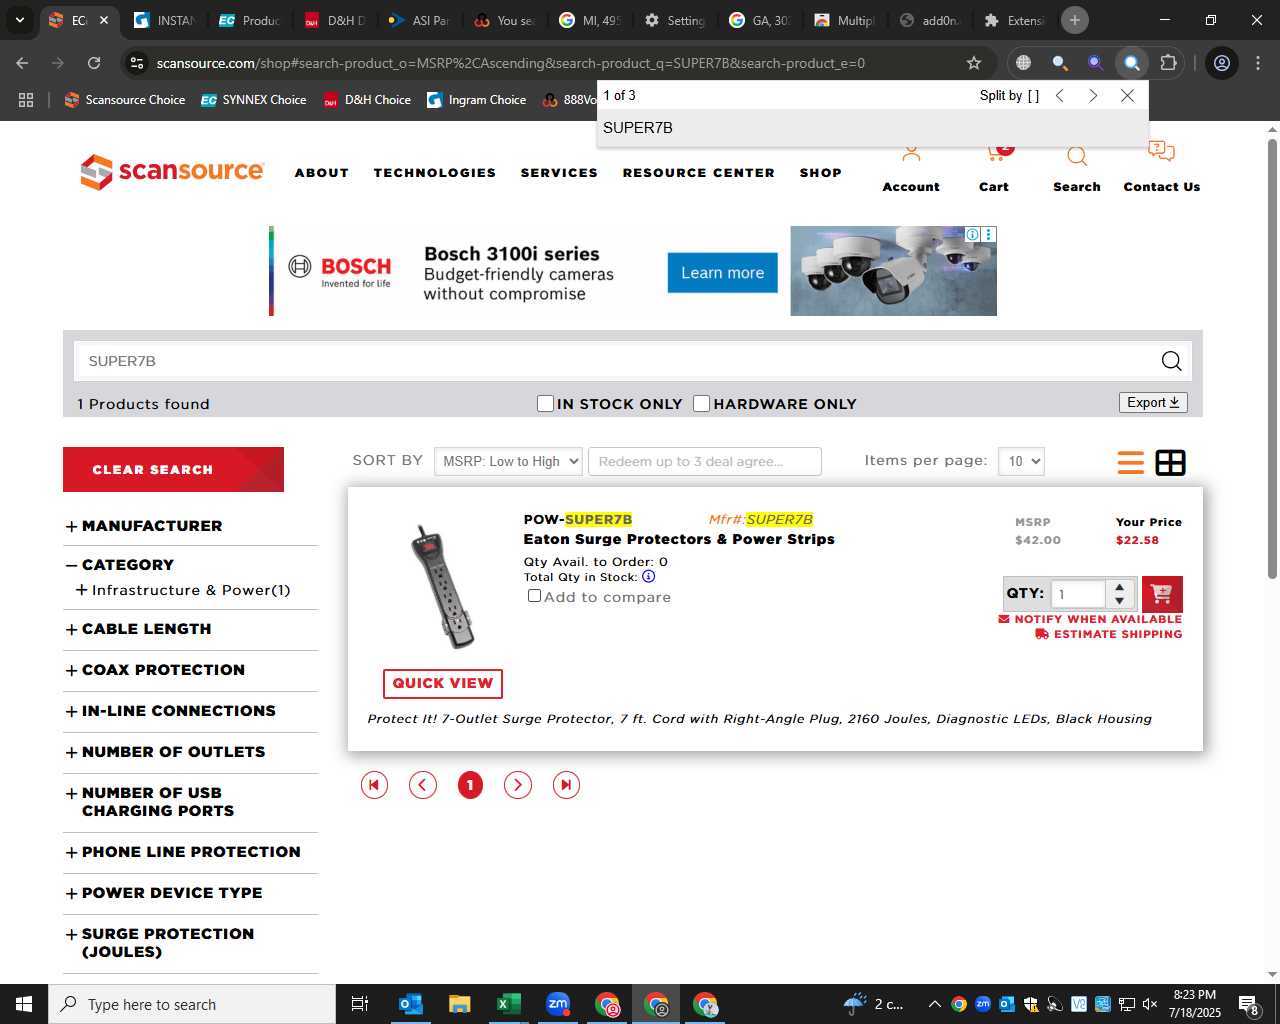1280x1024 pixels.
Task: Open the Account icon in site header
Action: [911, 155]
